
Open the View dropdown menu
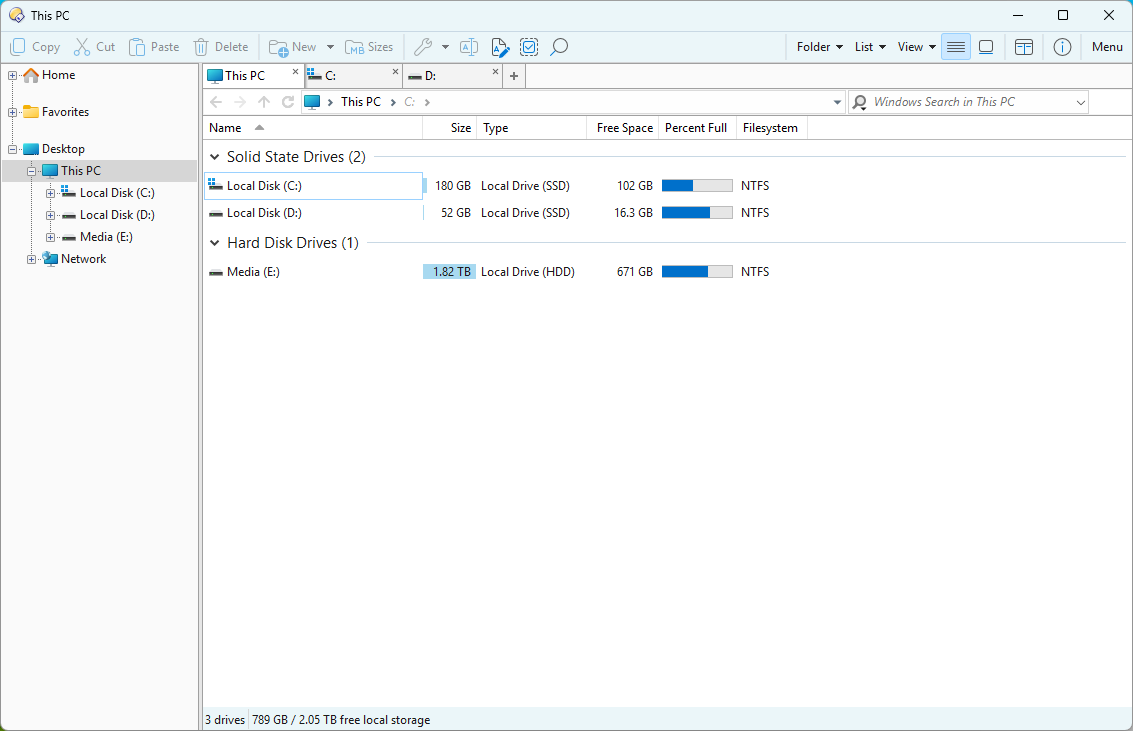916,47
